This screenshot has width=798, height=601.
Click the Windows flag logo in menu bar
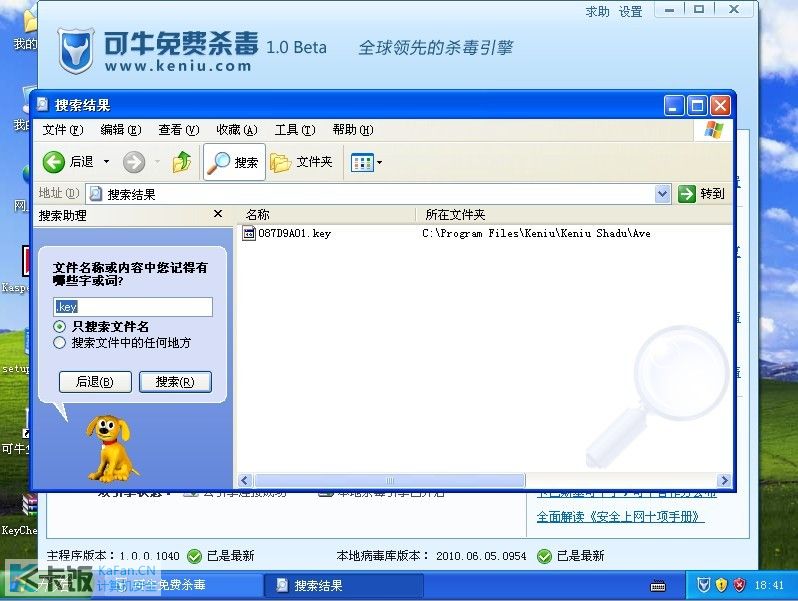click(x=714, y=130)
